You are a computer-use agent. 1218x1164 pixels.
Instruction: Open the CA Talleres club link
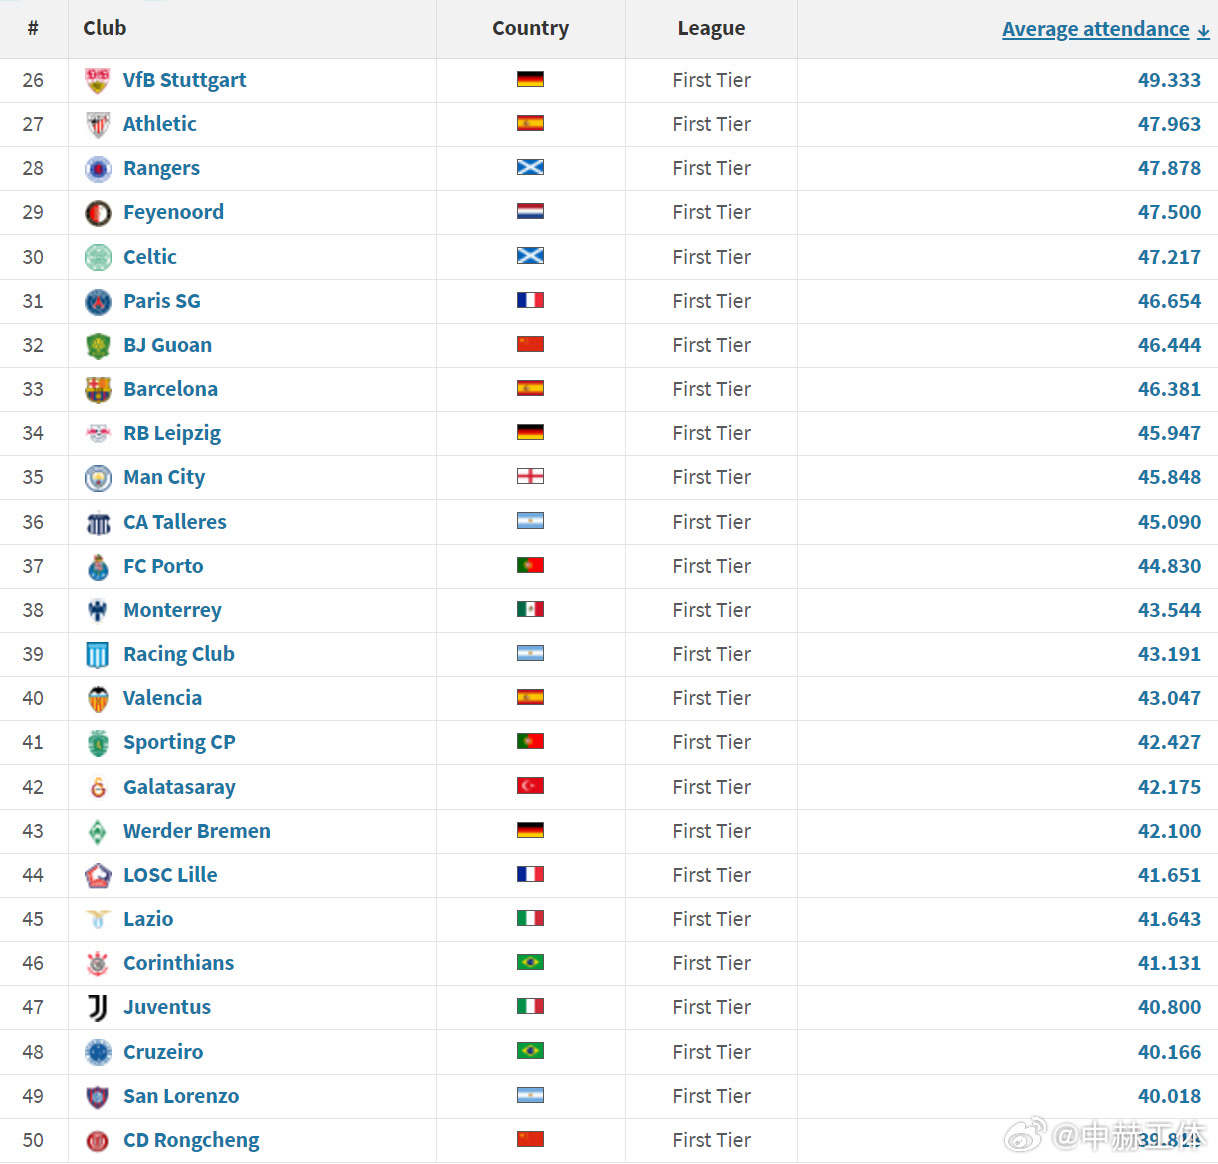[x=174, y=522]
